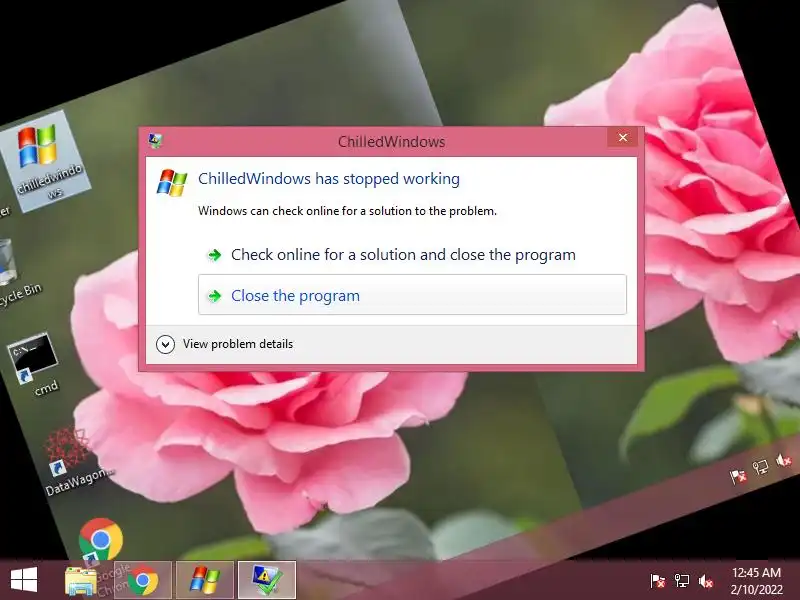Viewport: 800px width, 600px height.
Task: Click rotated flag icon in tilted tray
Action: coord(738,477)
